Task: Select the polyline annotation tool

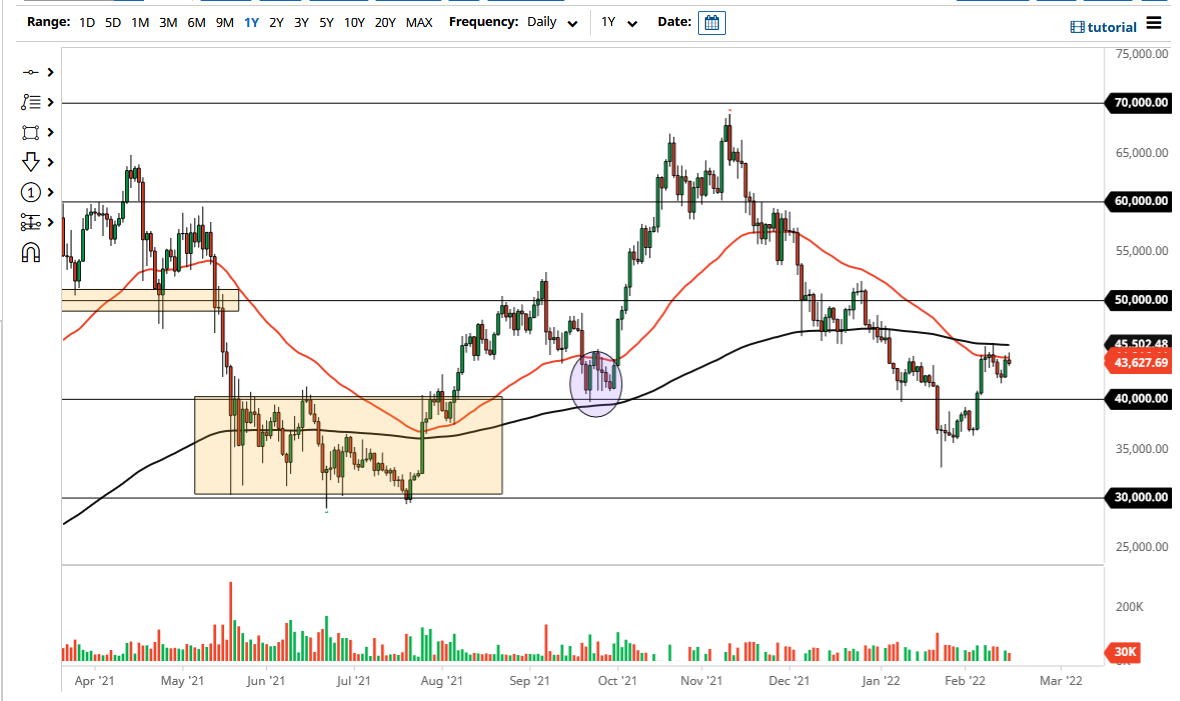Action: [x=29, y=102]
